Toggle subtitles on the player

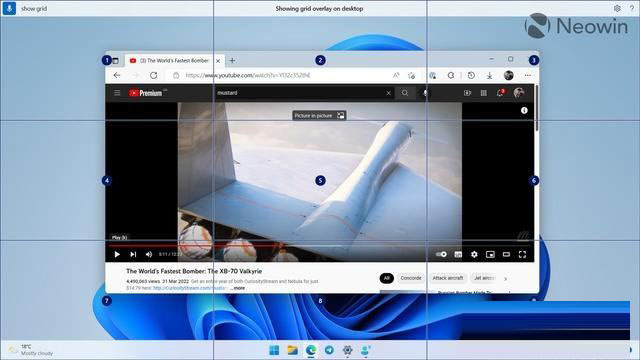(458, 254)
